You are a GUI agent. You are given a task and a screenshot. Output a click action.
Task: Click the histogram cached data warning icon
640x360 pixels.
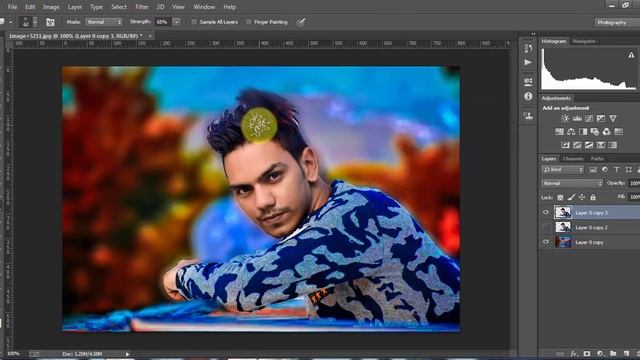631,55
